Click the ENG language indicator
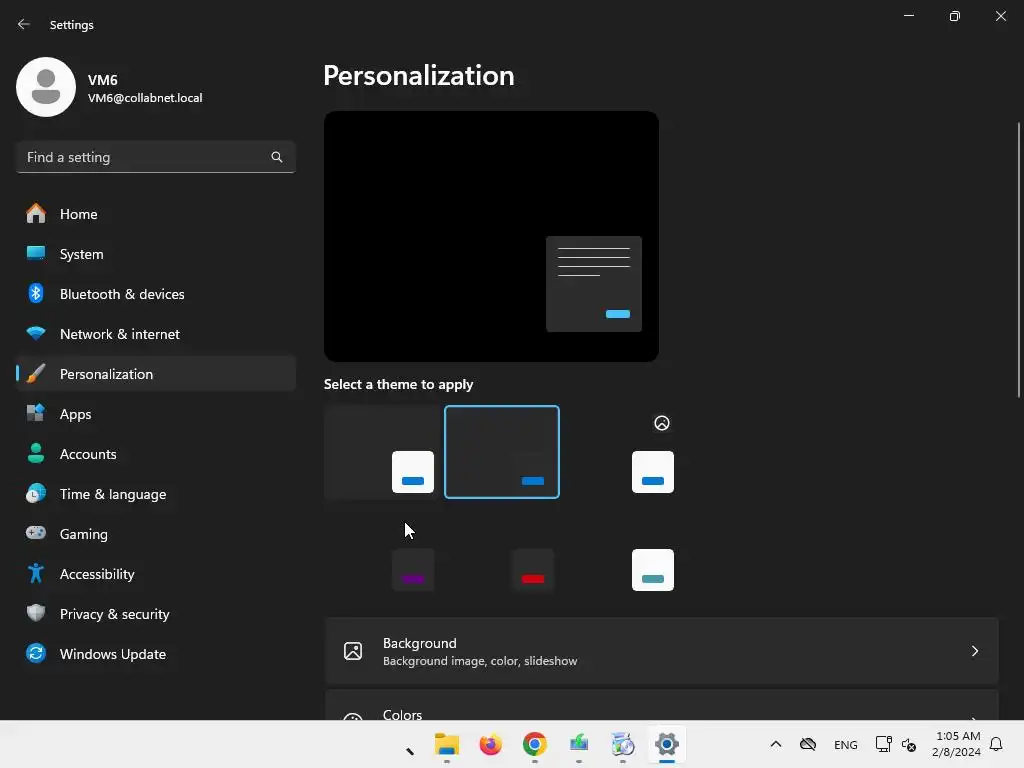 pos(846,744)
